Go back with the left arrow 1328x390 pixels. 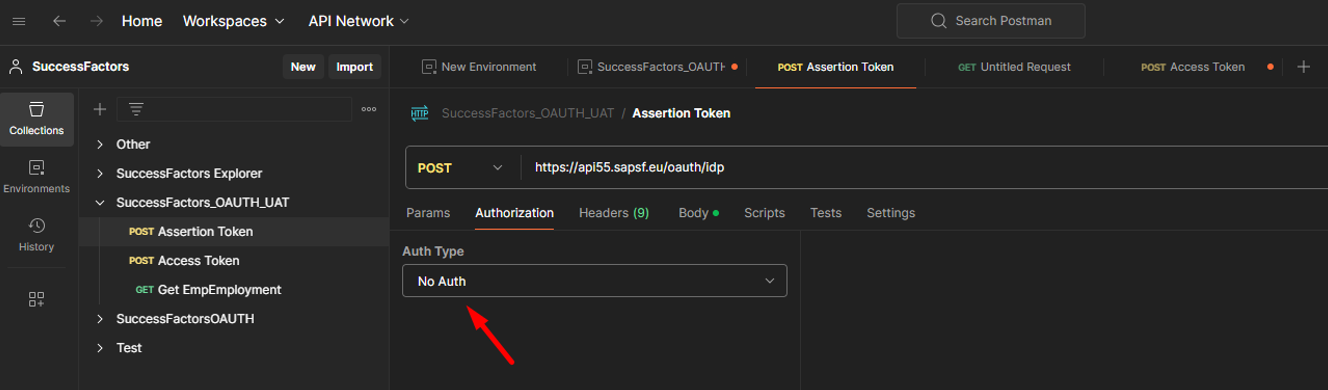pyautogui.click(x=59, y=21)
